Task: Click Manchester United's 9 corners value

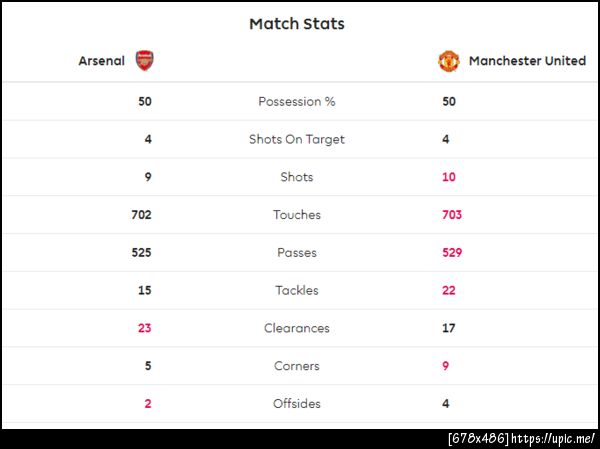Action: (x=446, y=366)
